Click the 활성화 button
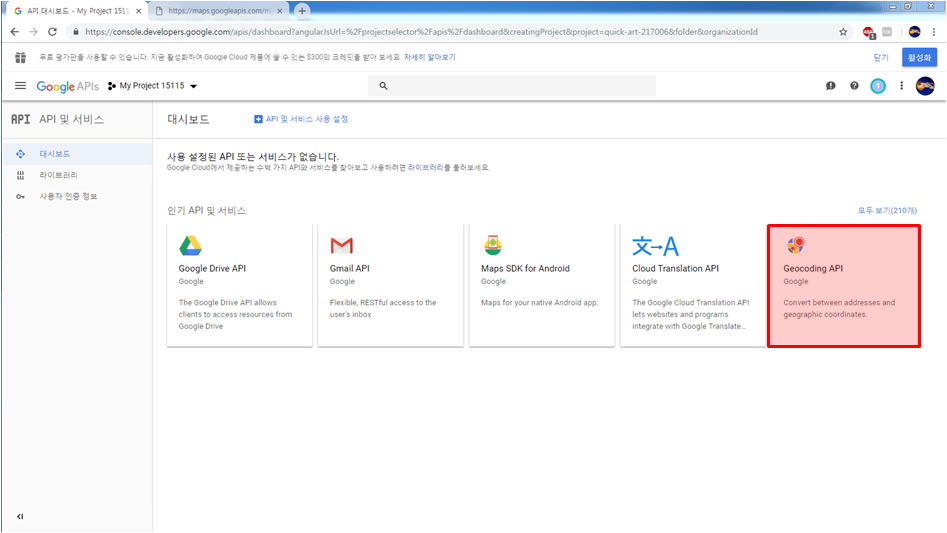The height and width of the screenshot is (533, 947). (919, 57)
